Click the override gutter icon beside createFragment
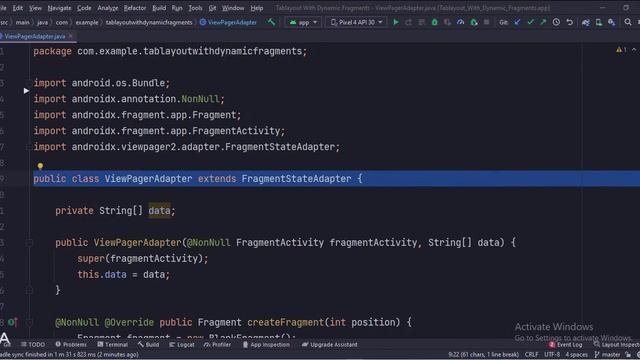Screen dimensions: 640x360 12,322
